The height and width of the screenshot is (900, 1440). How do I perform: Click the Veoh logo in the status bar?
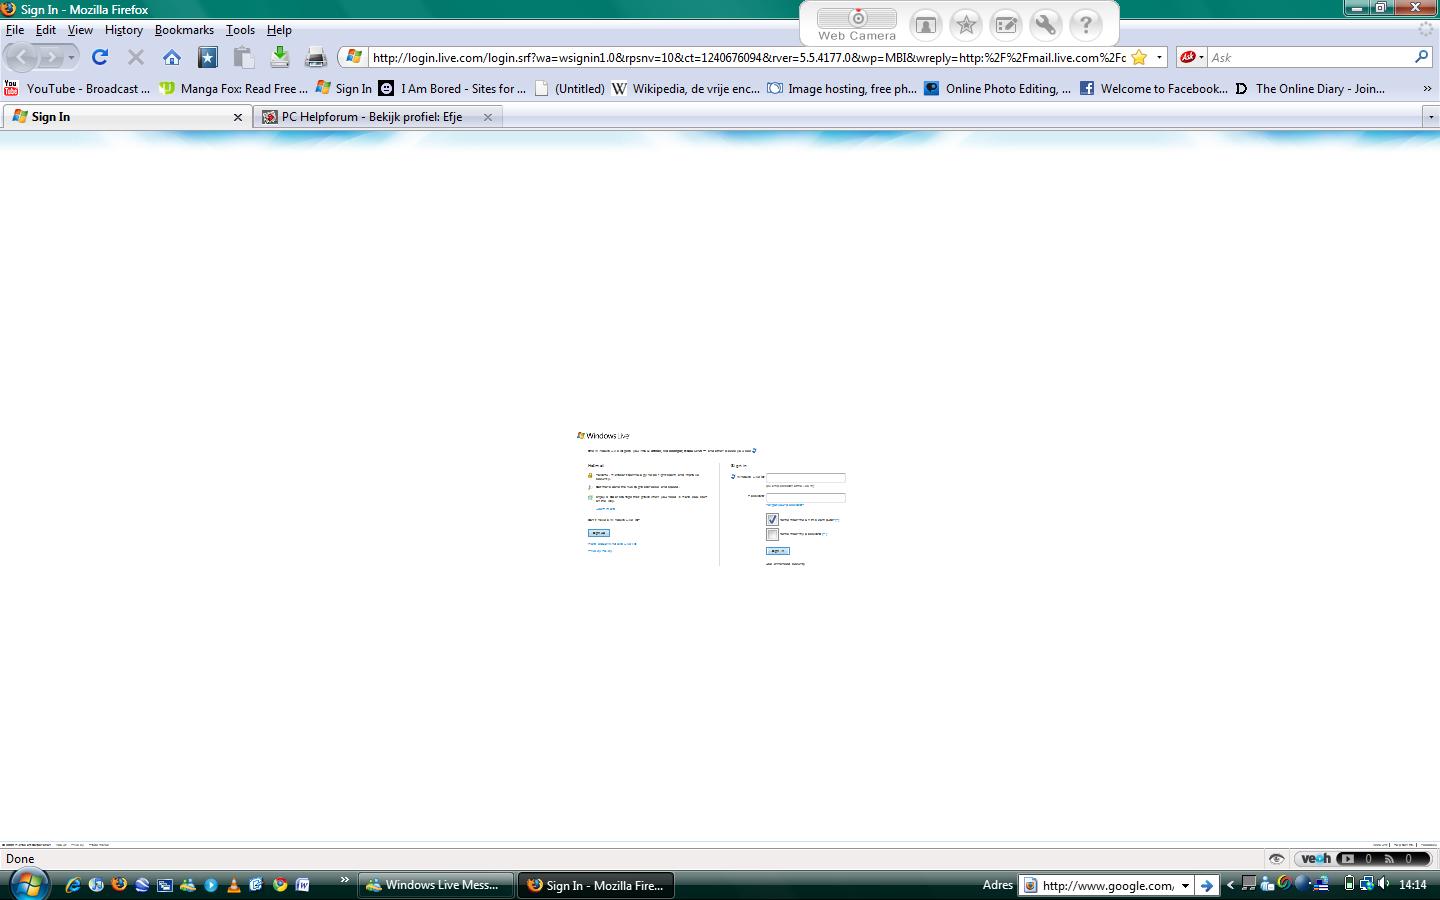click(1315, 859)
